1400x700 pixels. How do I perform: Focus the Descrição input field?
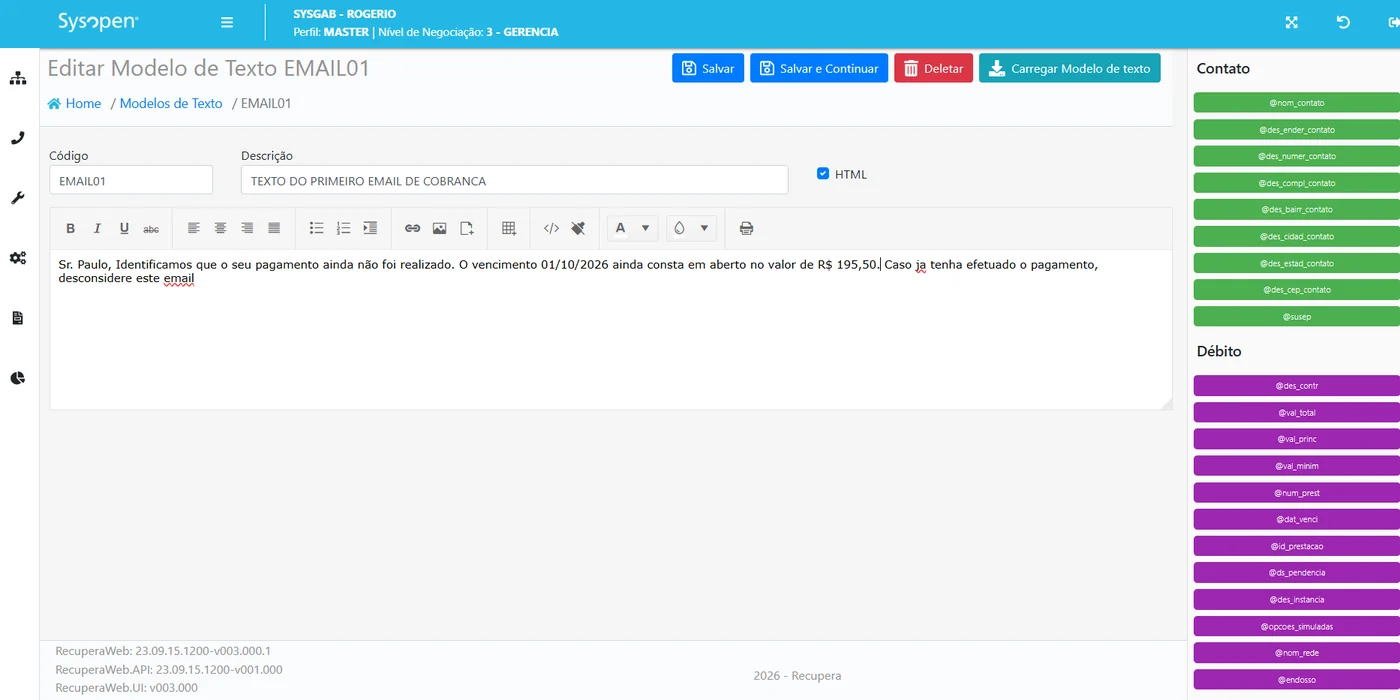click(514, 180)
